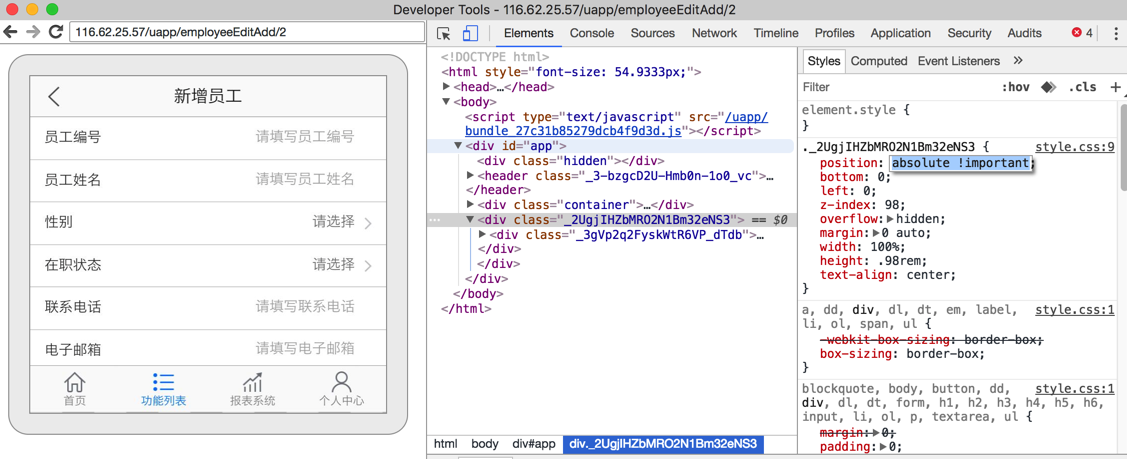Select the div class hidden node

(x=570, y=161)
